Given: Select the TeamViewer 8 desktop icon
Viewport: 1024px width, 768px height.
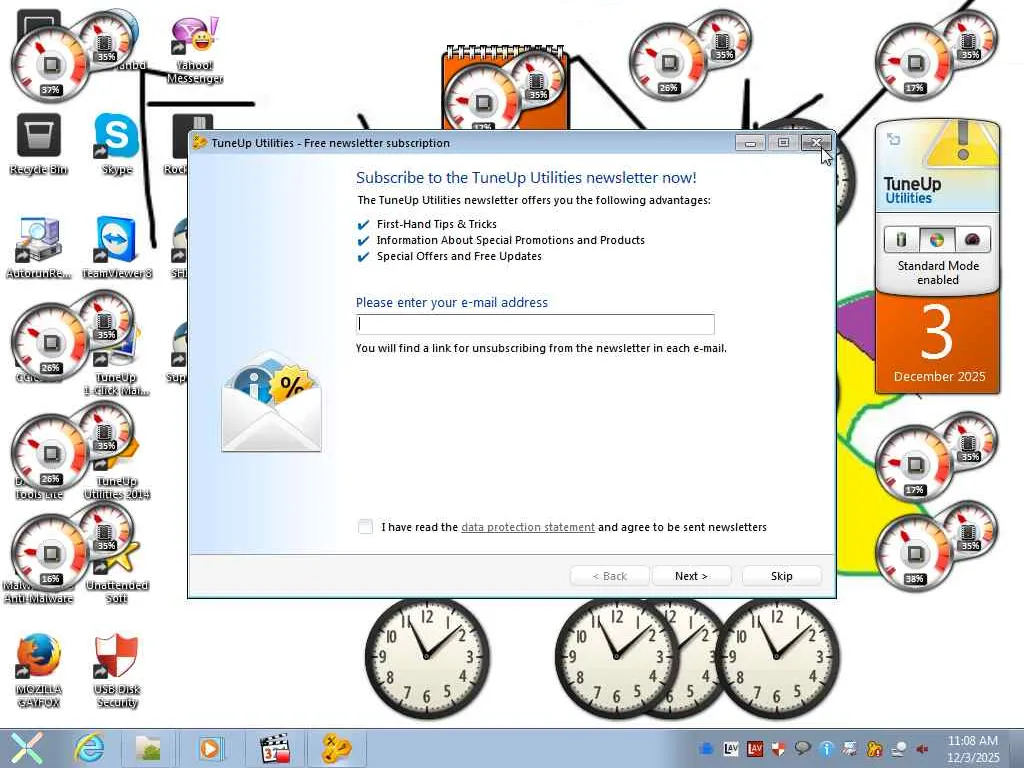Looking at the screenshot, I should pyautogui.click(x=116, y=248).
